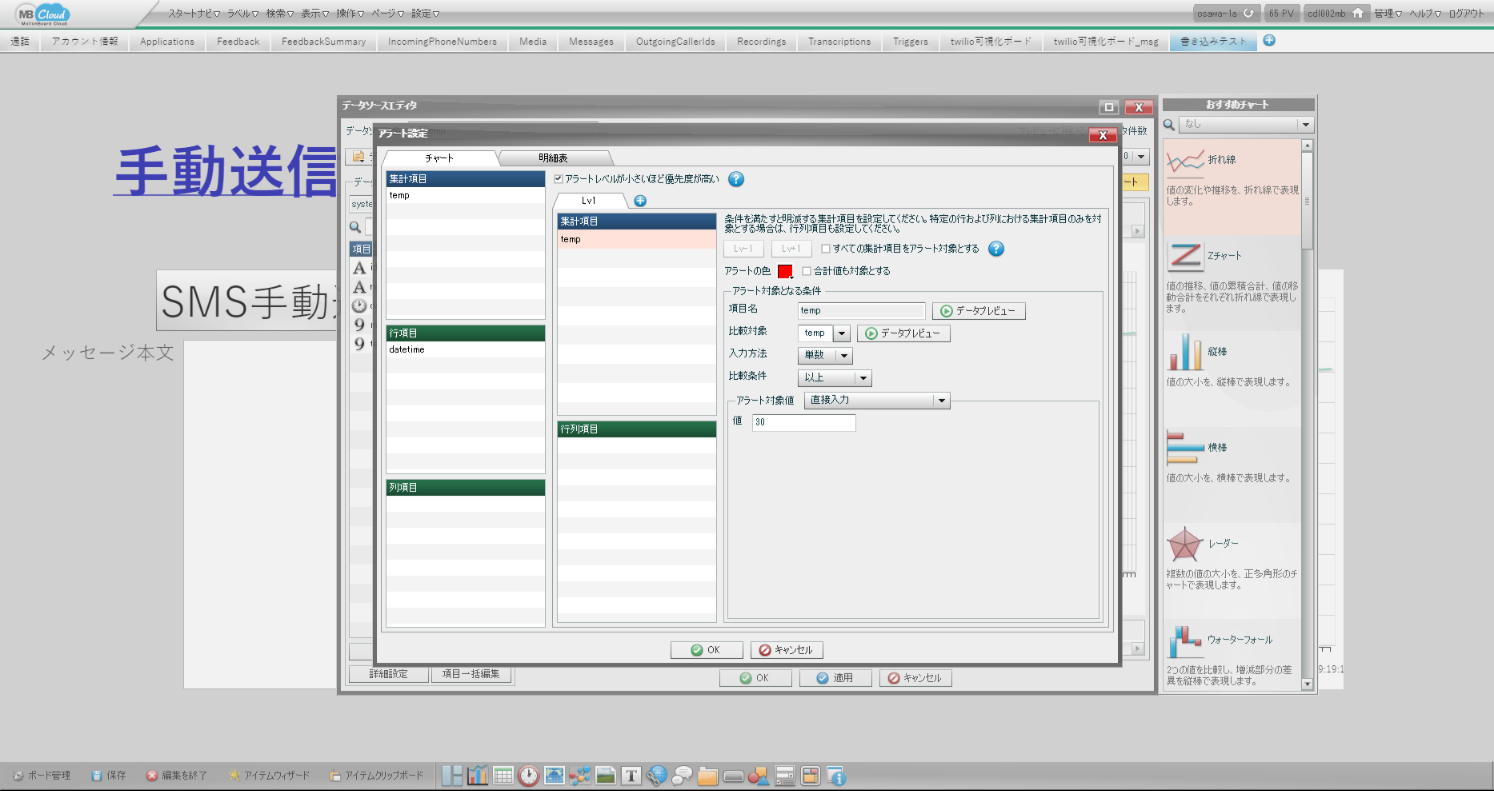Add an input form item from bottom toolbar

pos(785,775)
